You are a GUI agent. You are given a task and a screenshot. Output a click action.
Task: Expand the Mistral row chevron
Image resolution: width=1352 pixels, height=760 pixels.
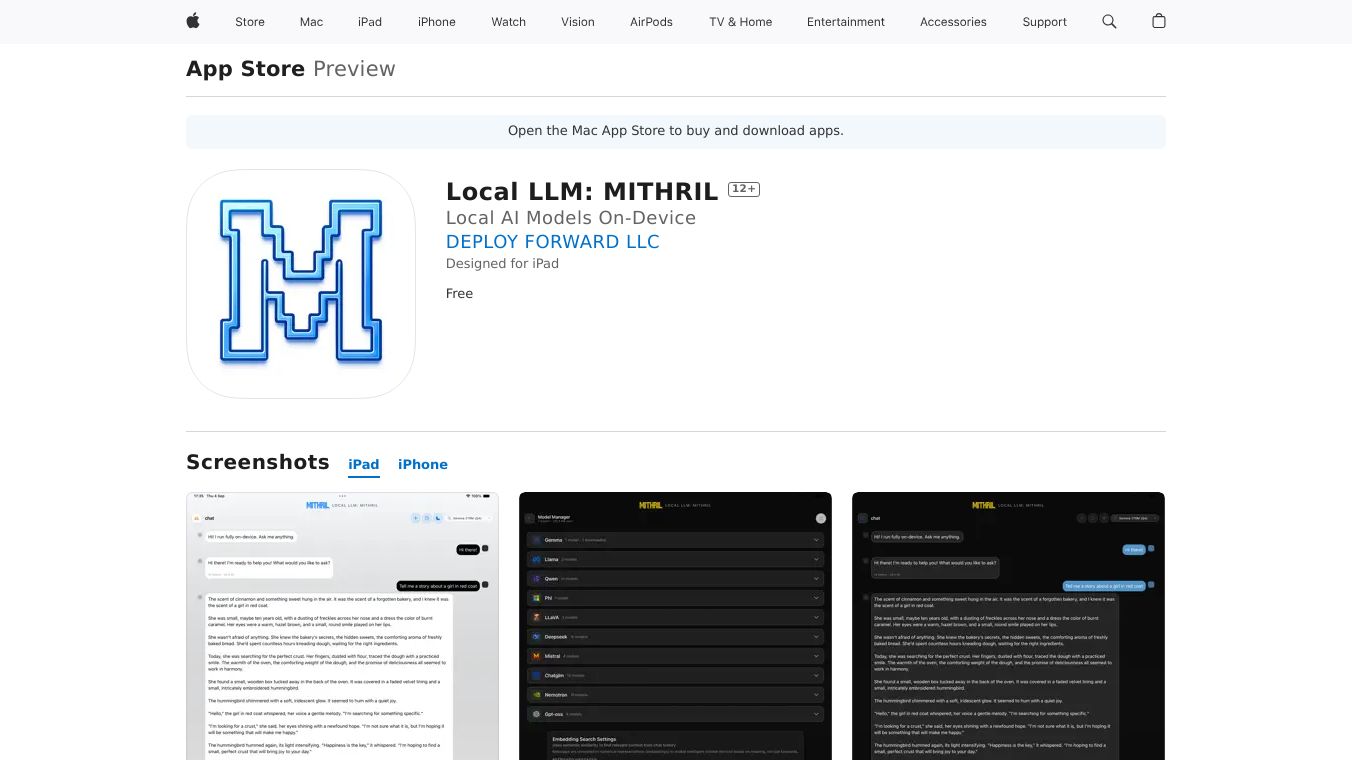click(816, 656)
